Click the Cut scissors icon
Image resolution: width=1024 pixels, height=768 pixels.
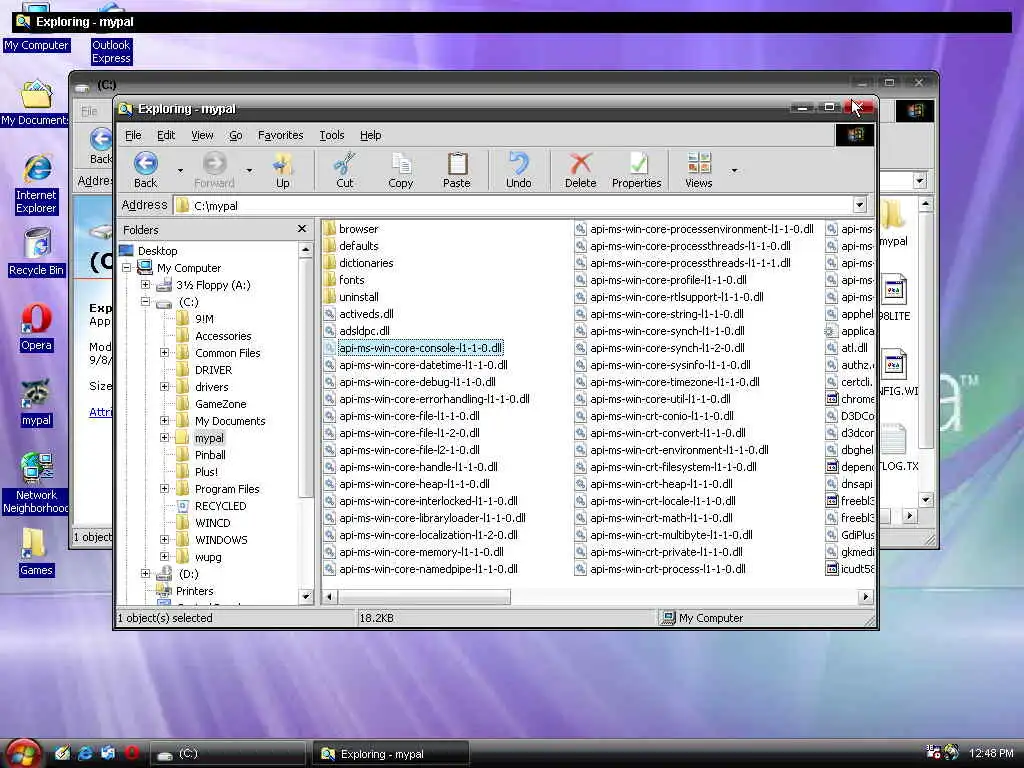344,170
